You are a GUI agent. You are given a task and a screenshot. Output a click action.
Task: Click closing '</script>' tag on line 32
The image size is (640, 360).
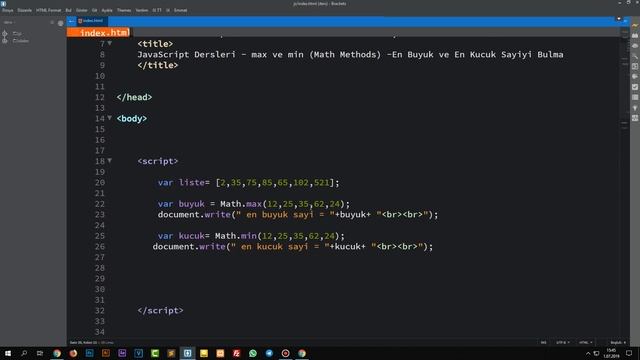pos(160,311)
